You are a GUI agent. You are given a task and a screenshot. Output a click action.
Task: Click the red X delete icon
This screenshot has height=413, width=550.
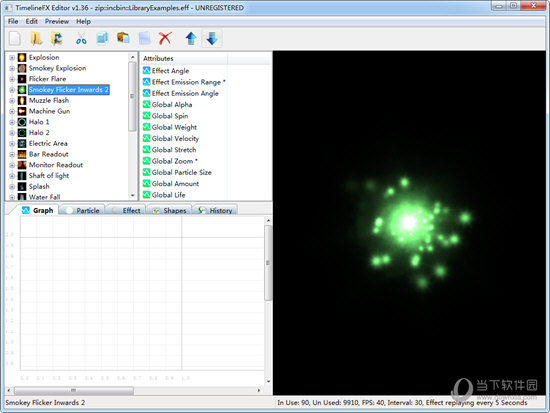pos(165,38)
